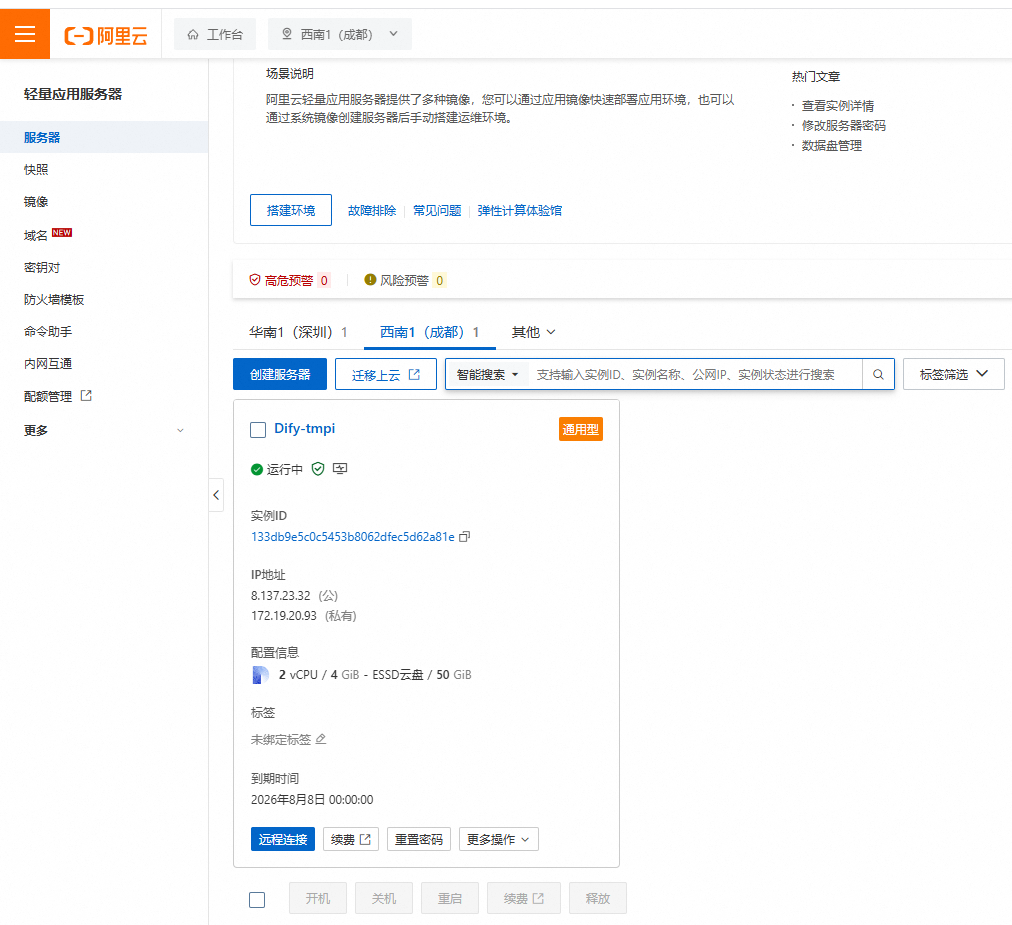Select the Dify-tmpi server checkbox

pyautogui.click(x=258, y=429)
